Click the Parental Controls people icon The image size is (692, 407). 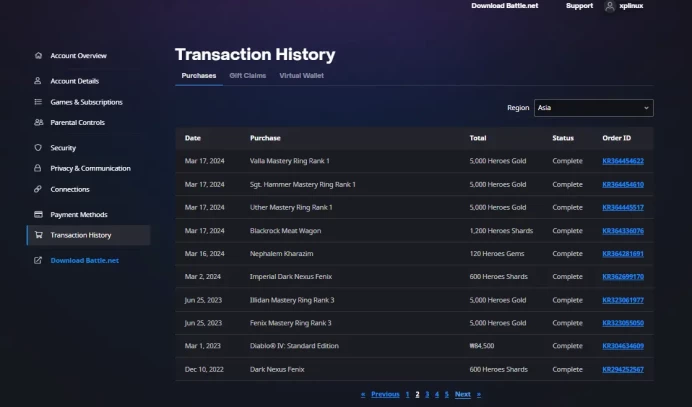pos(38,122)
